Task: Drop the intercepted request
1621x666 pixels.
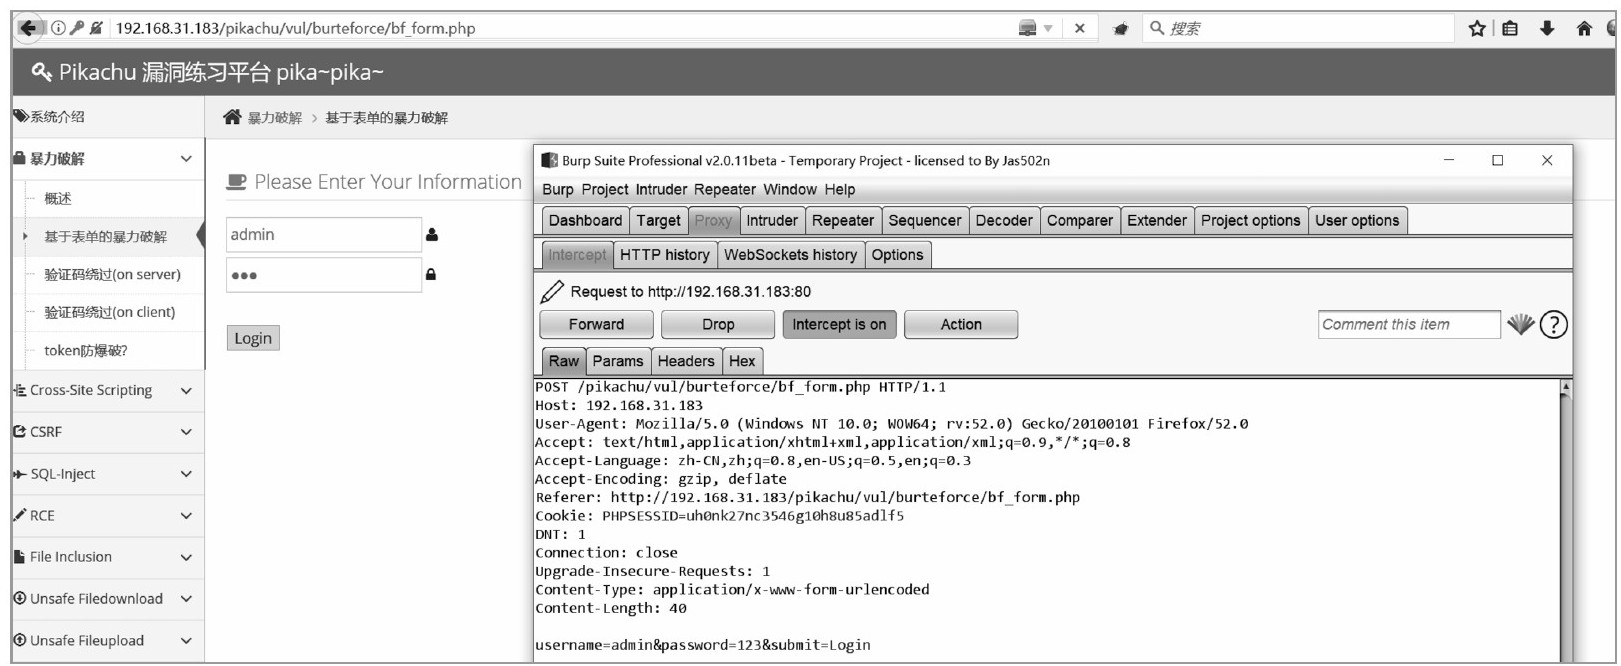Action: 718,324
